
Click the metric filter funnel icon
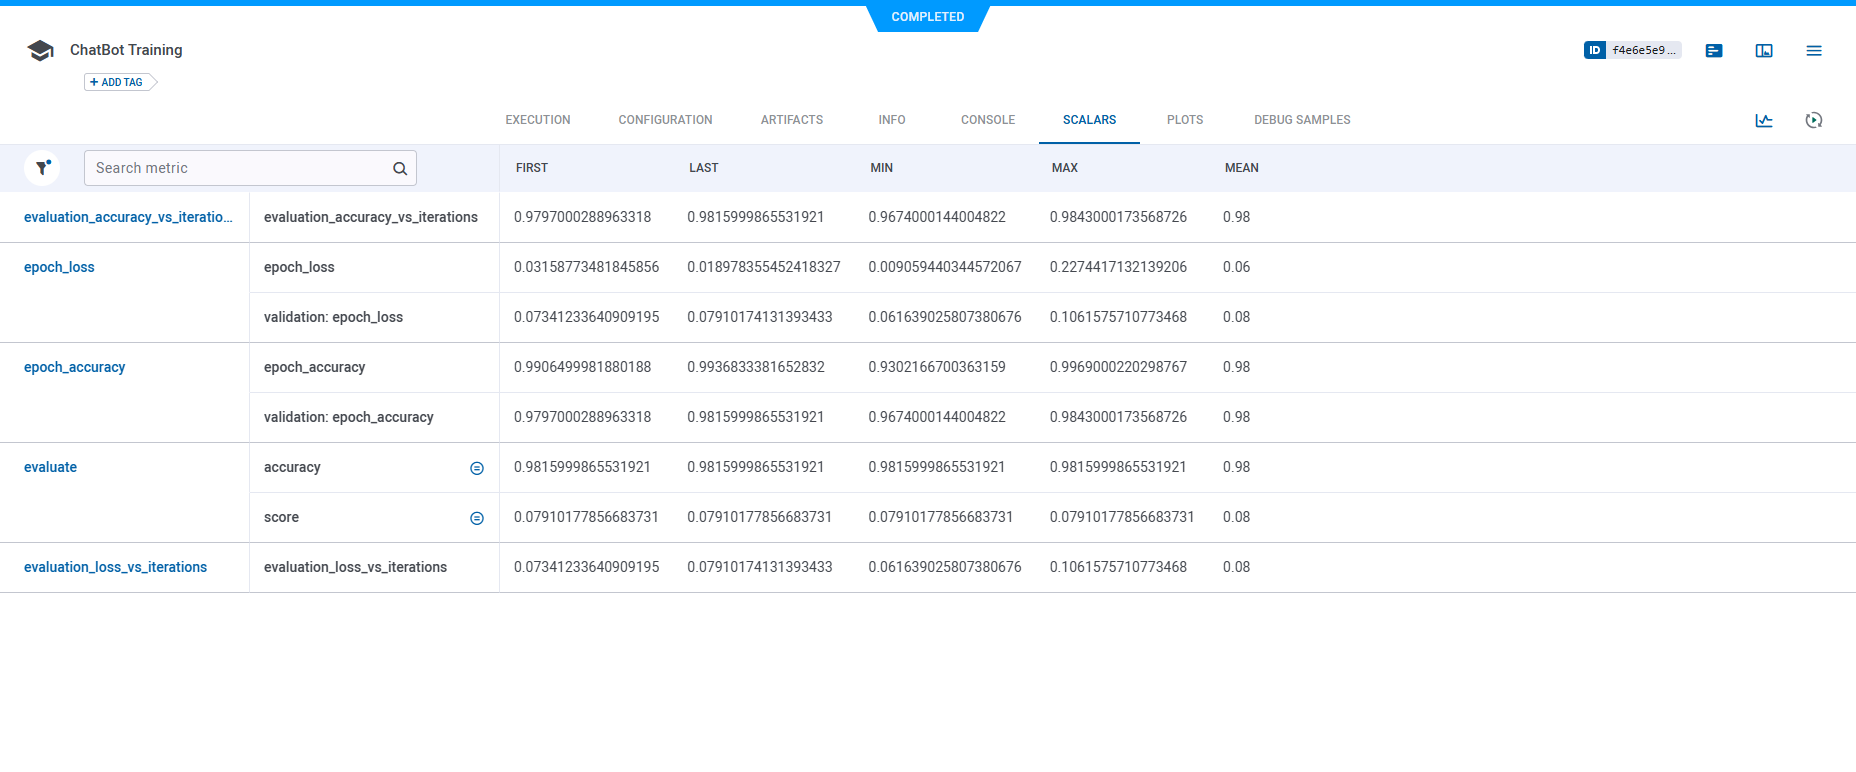click(x=42, y=168)
